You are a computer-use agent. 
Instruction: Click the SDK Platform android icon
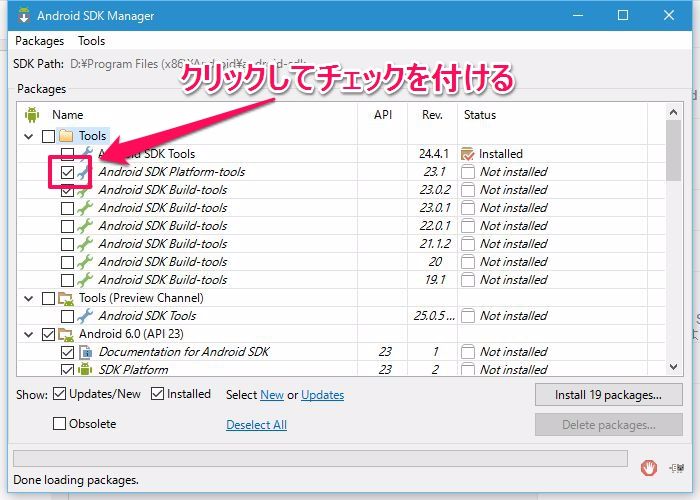[85, 369]
